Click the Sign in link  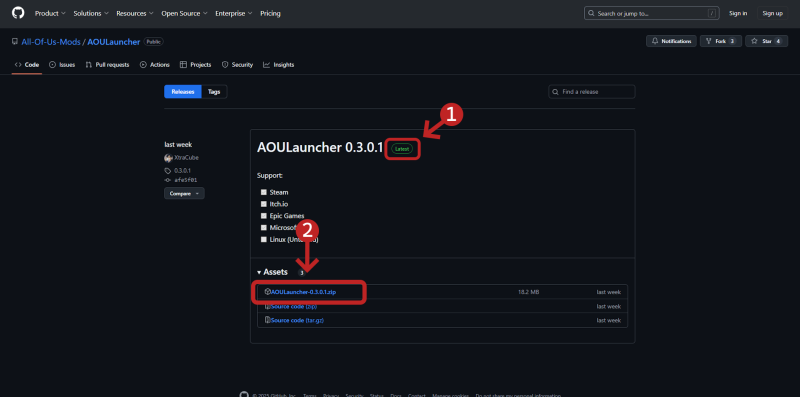[738, 13]
